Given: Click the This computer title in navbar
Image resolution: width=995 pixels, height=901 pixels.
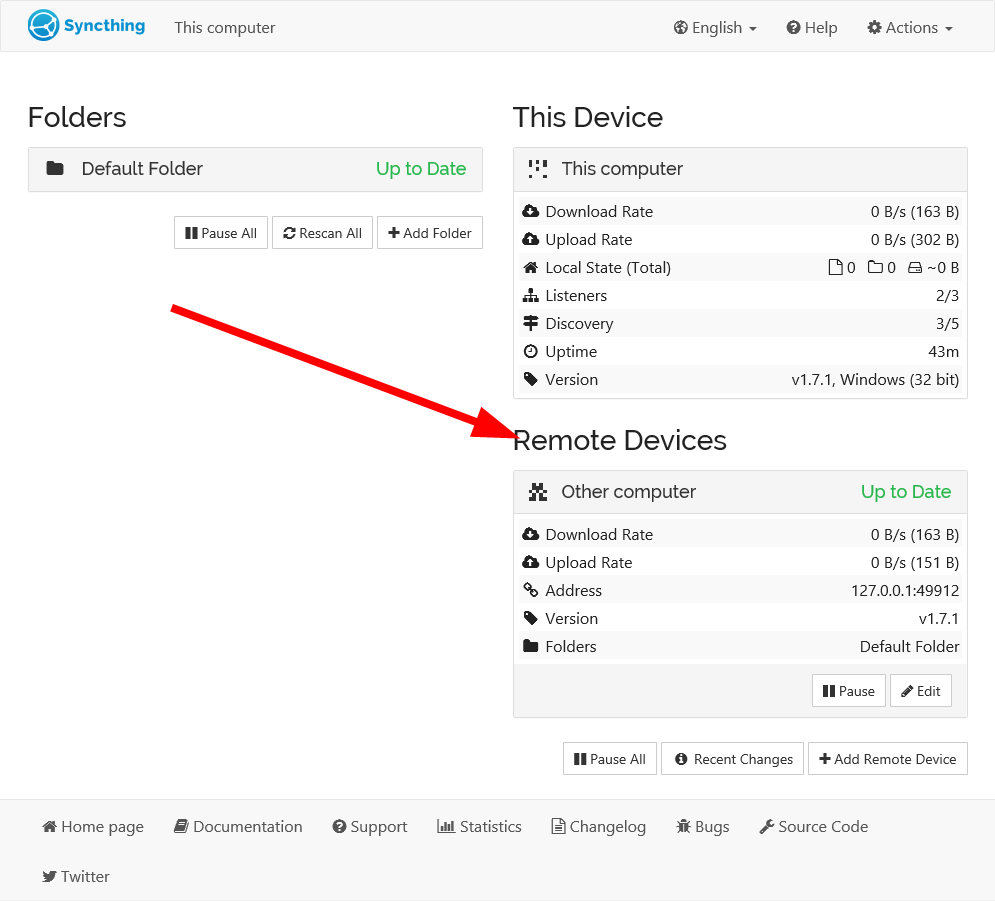Looking at the screenshot, I should coord(225,28).
